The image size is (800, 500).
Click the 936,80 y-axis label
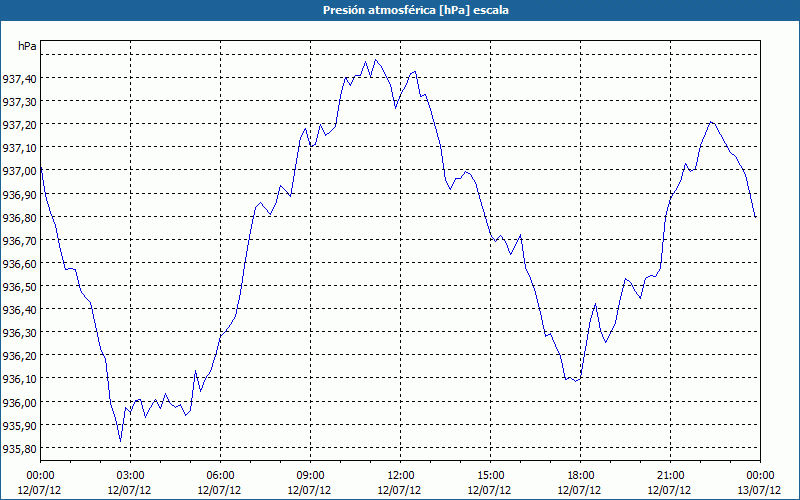(x=19, y=217)
